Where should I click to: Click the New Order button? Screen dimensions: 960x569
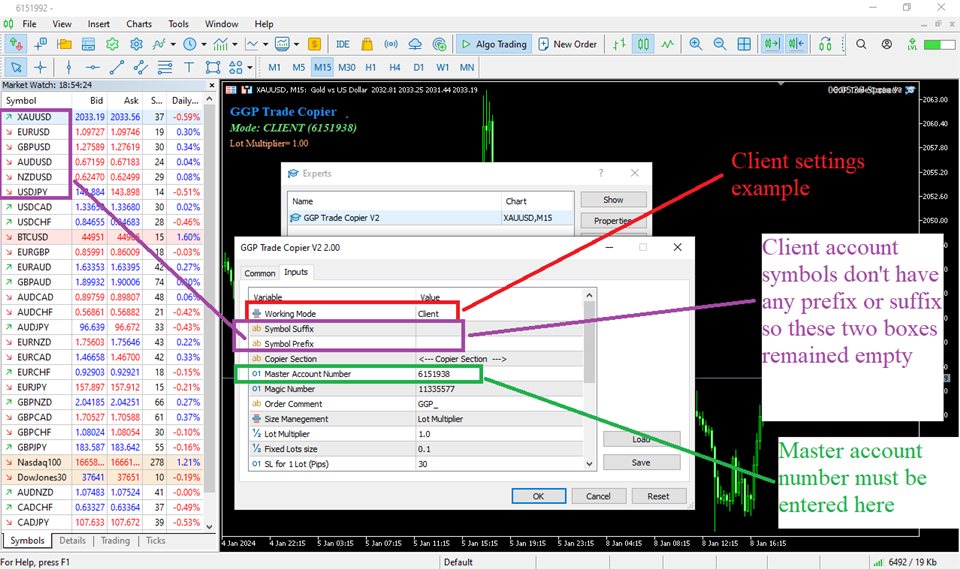pyautogui.click(x=568, y=44)
